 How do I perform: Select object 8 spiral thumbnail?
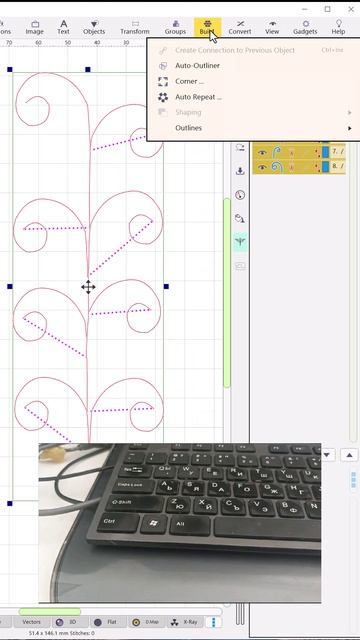pyautogui.click(x=277, y=167)
